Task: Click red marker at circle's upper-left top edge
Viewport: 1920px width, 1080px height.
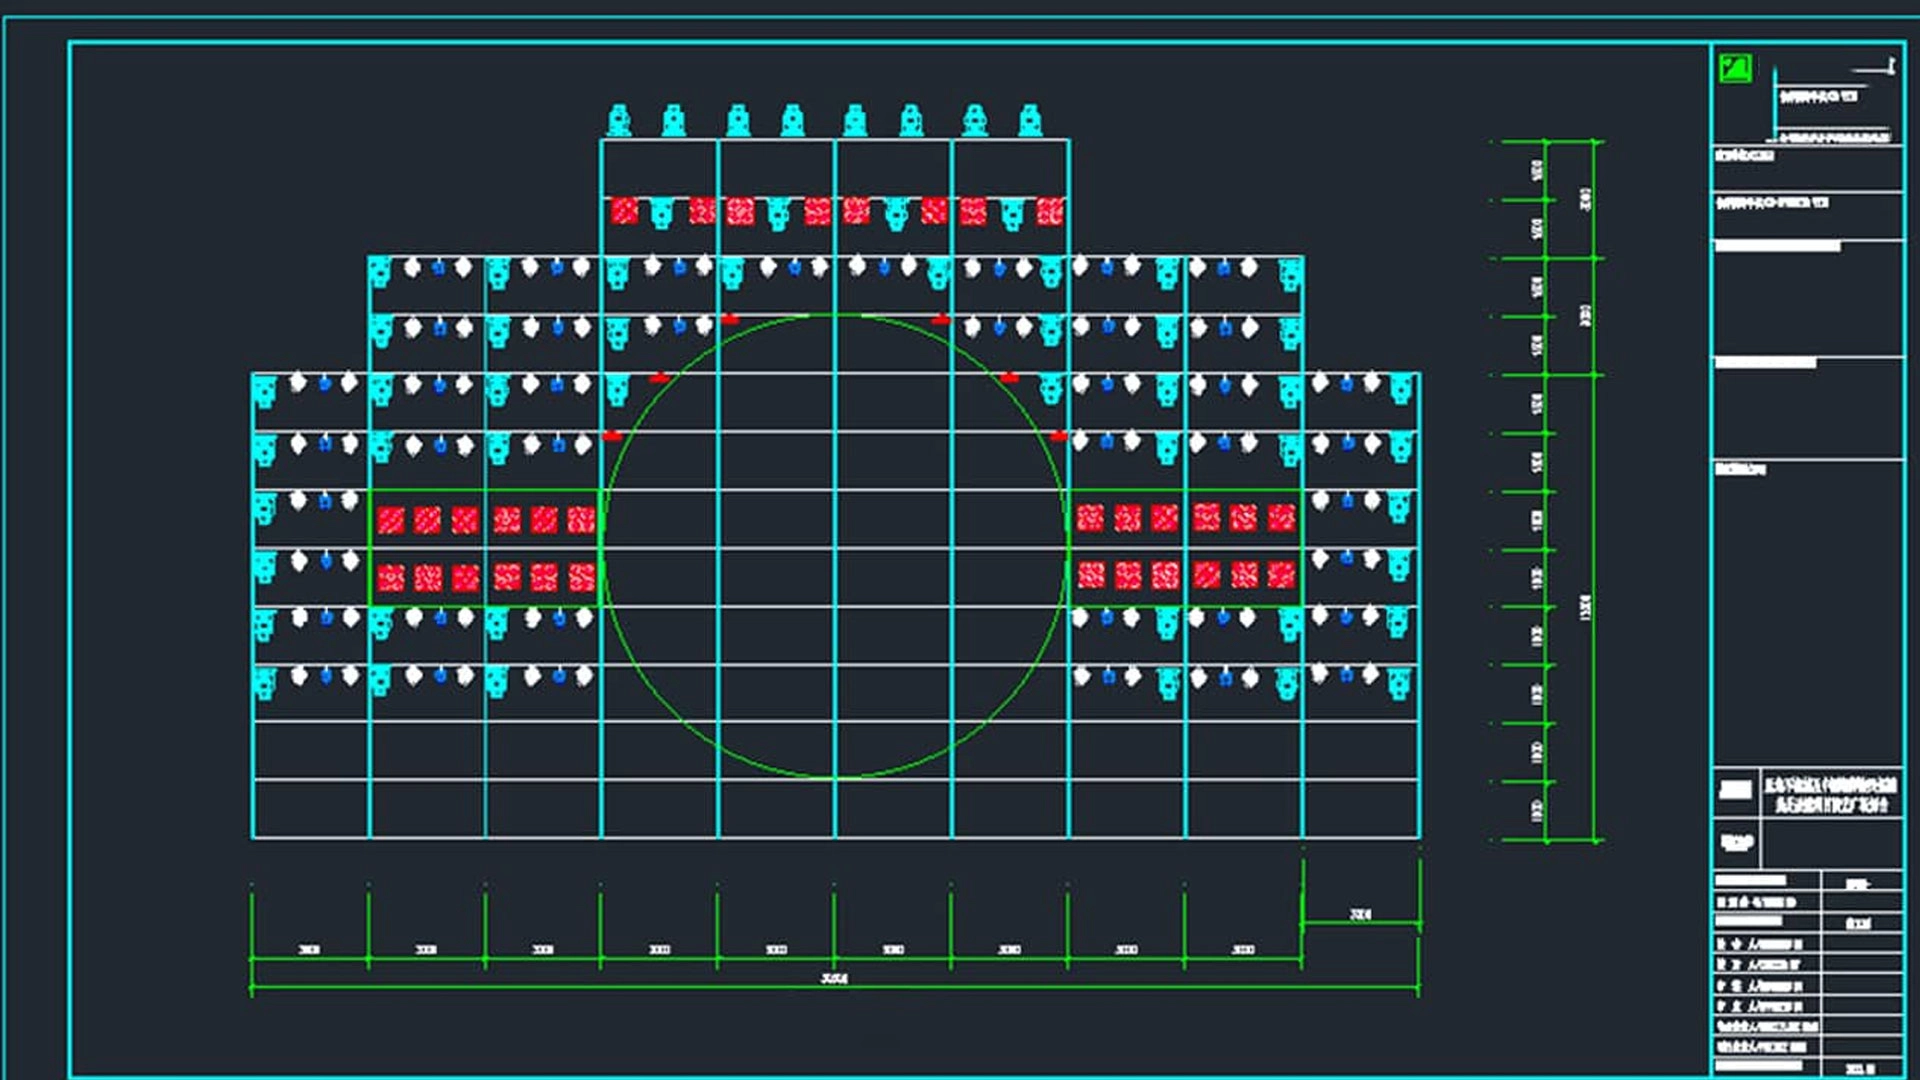Action: [x=729, y=319]
